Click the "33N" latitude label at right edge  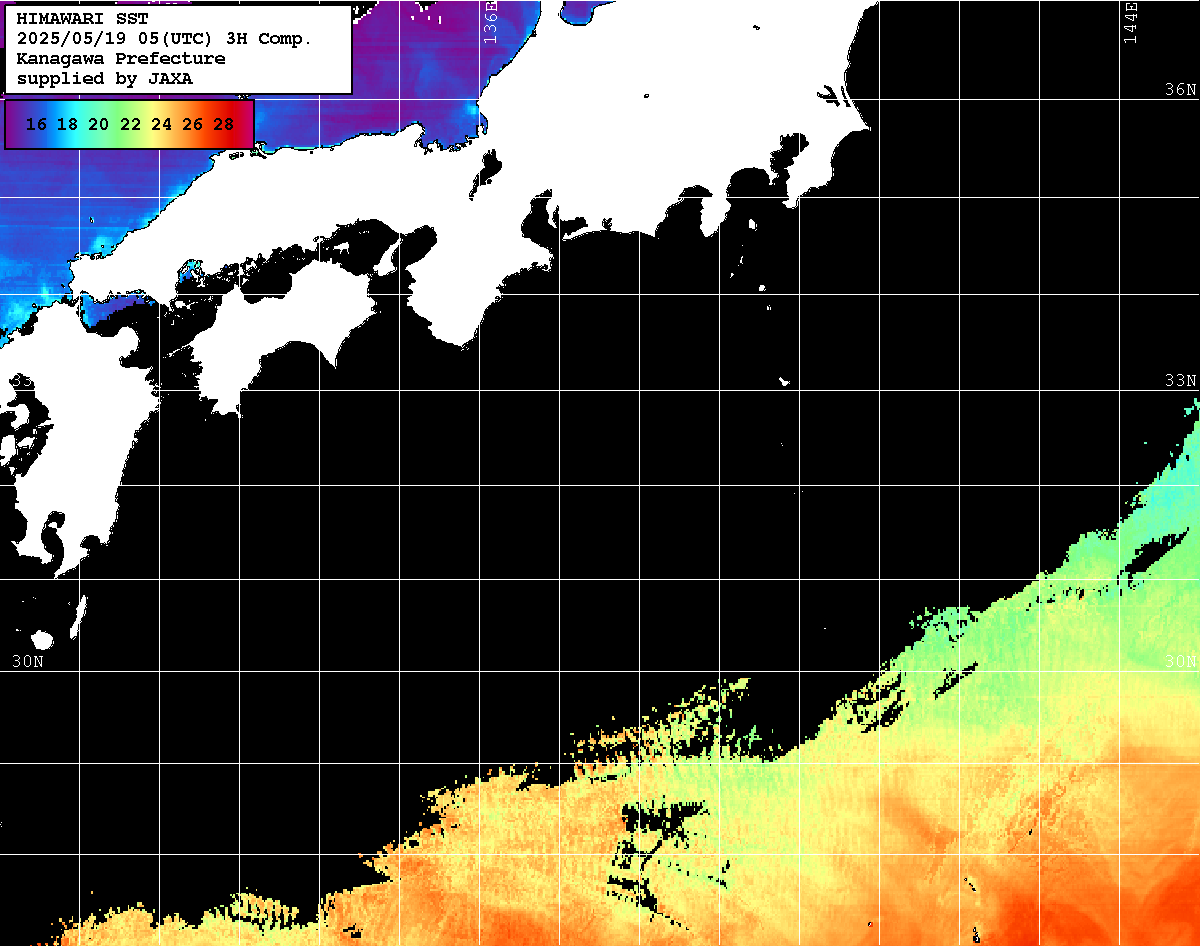1180,381
